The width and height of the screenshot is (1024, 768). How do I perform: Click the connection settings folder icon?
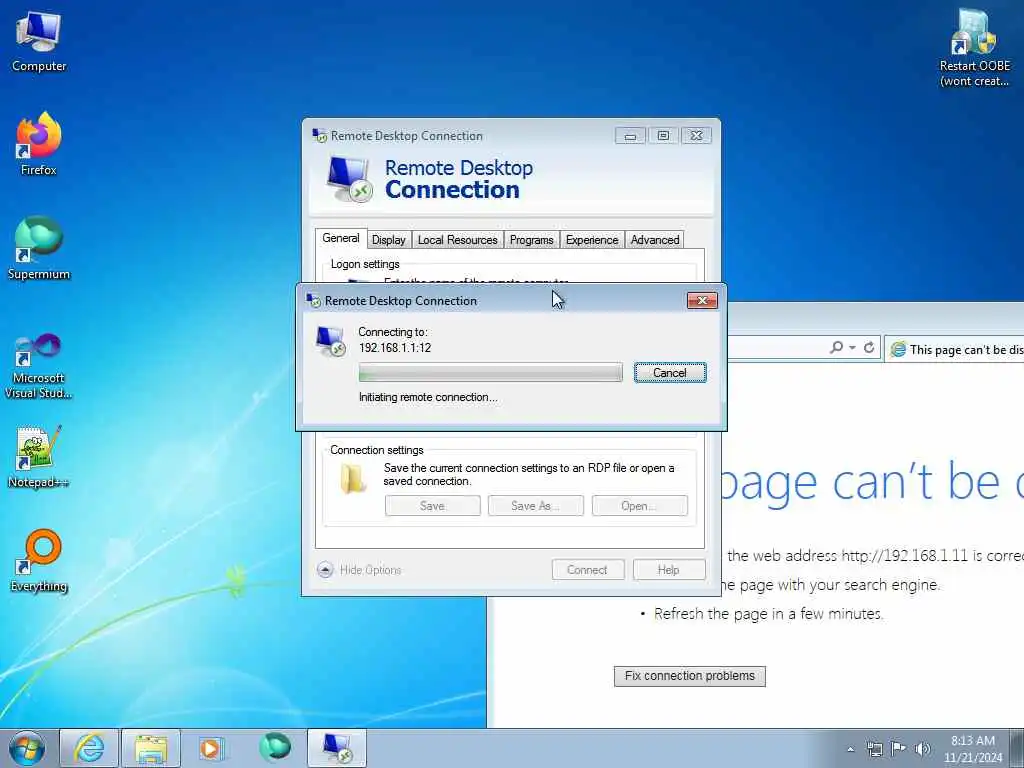click(353, 479)
